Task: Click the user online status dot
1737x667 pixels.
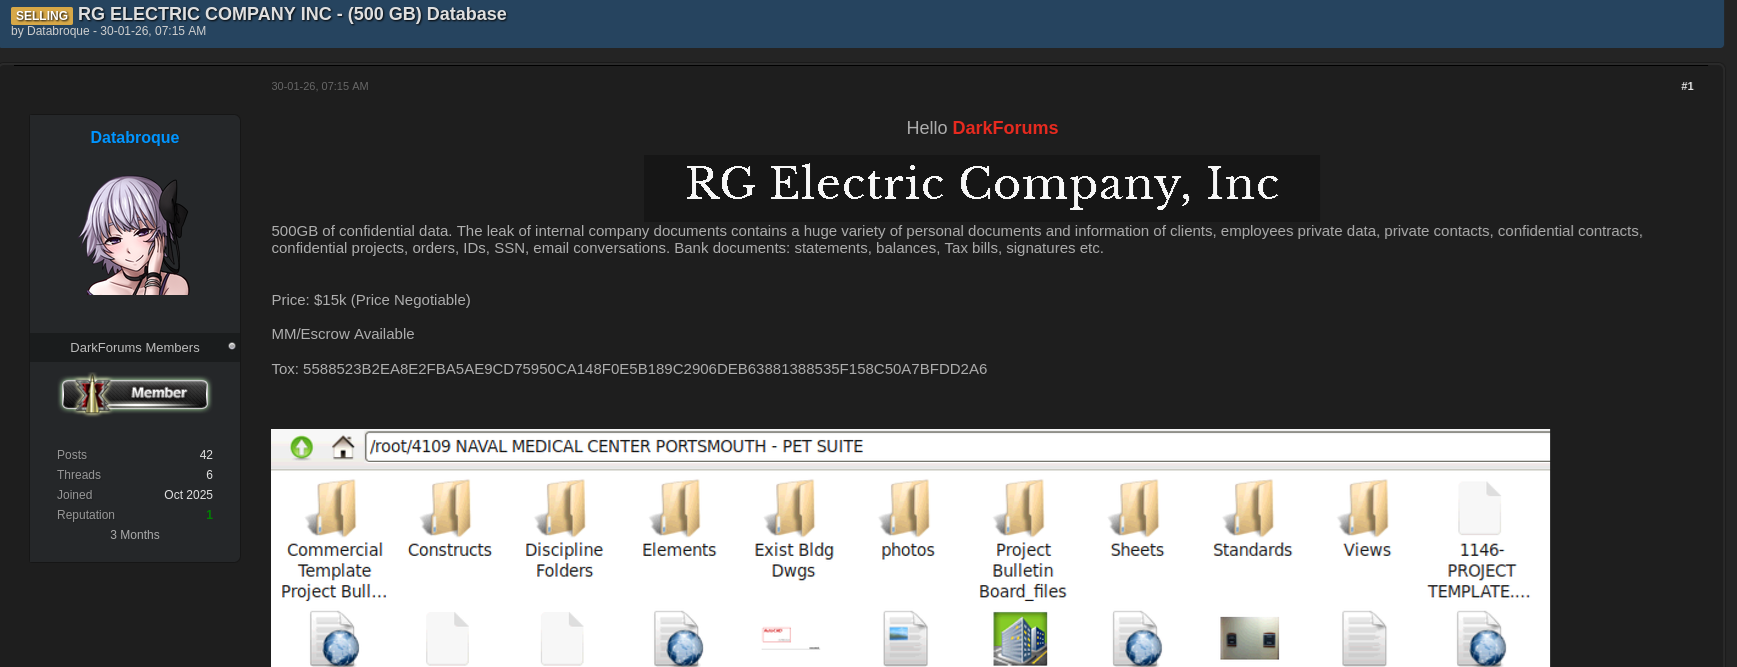Action: 232,346
